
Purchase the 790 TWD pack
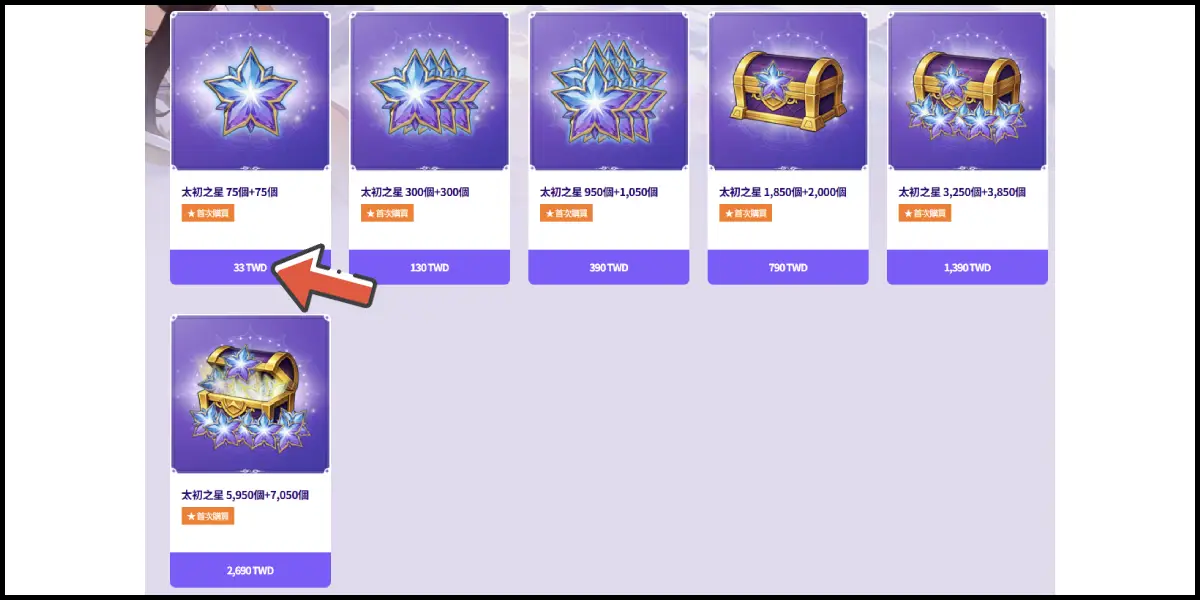tap(788, 267)
